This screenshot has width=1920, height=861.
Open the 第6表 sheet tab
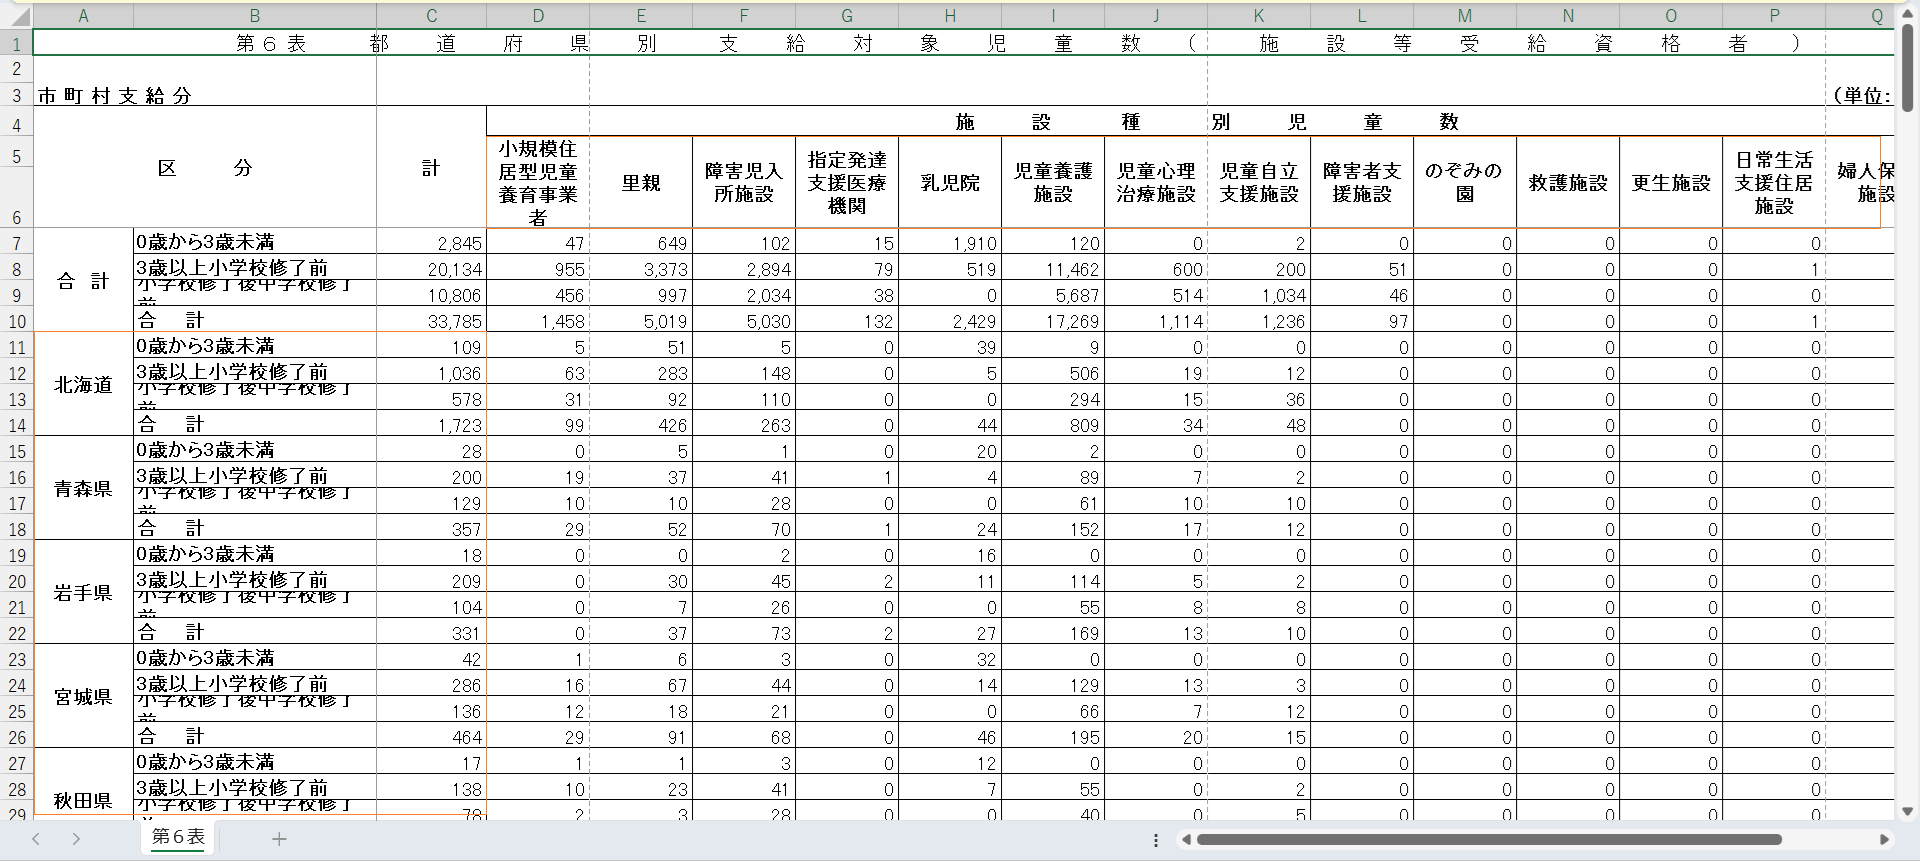click(178, 837)
